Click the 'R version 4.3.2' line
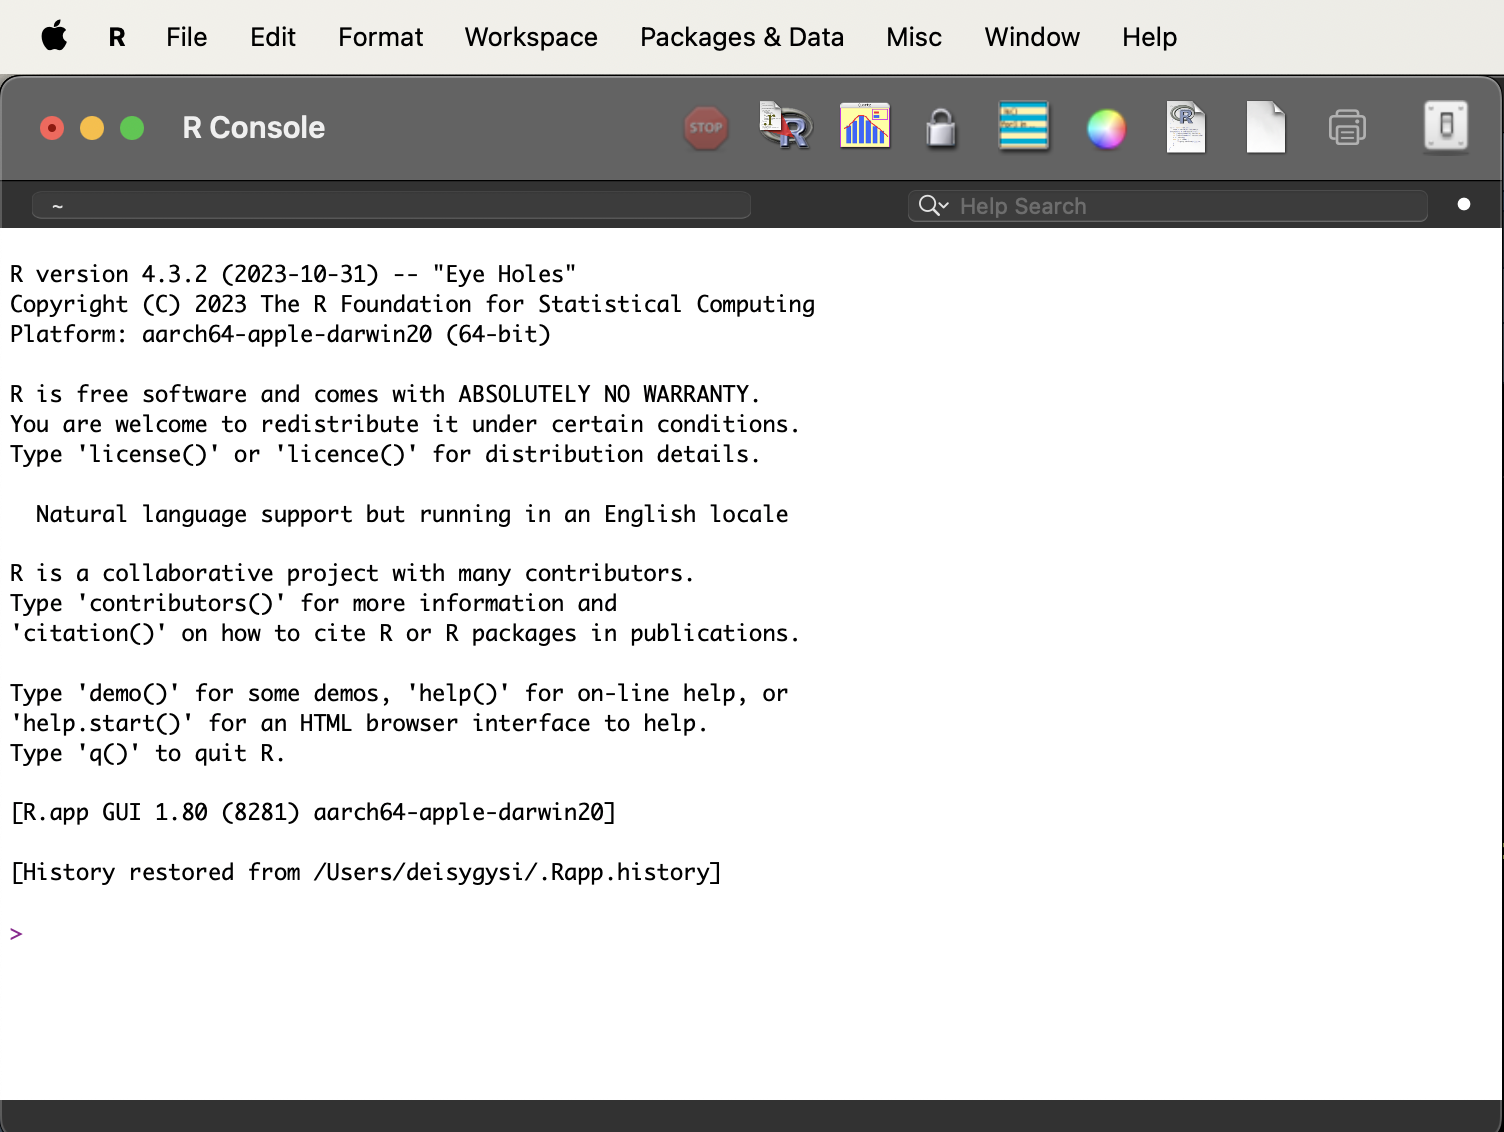This screenshot has height=1132, width=1504. pos(293,274)
